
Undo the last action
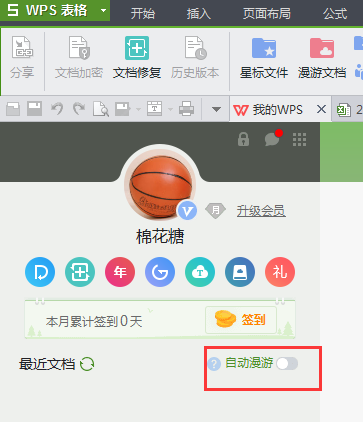point(57,109)
